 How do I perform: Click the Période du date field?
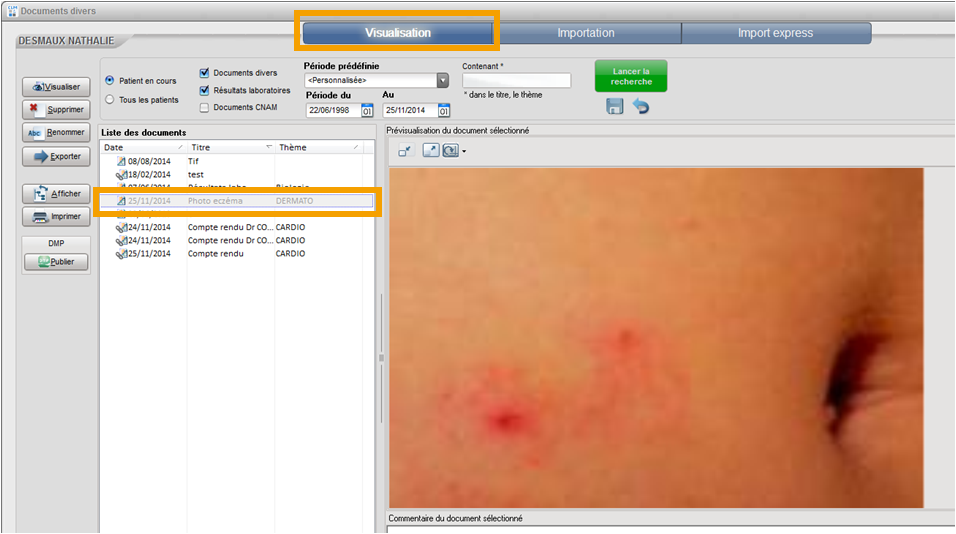333,110
